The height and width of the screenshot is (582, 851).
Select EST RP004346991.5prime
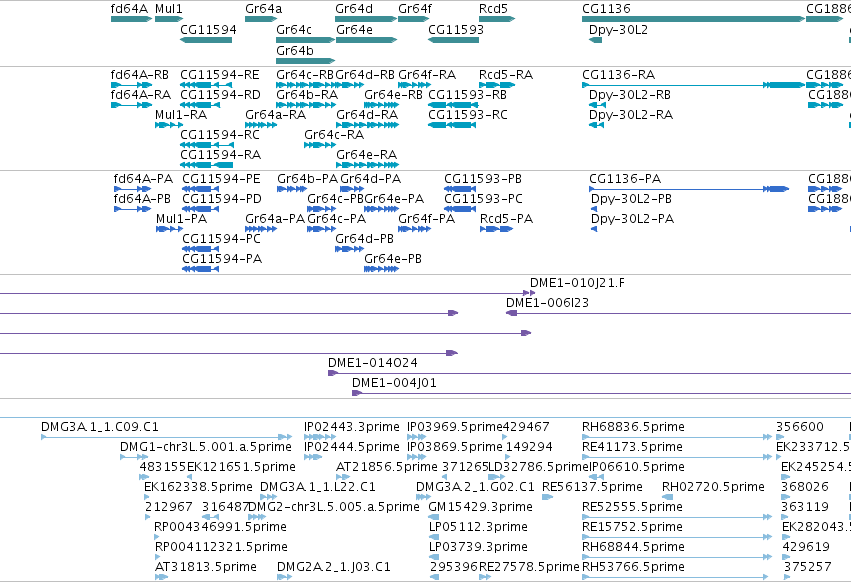pos(220,527)
